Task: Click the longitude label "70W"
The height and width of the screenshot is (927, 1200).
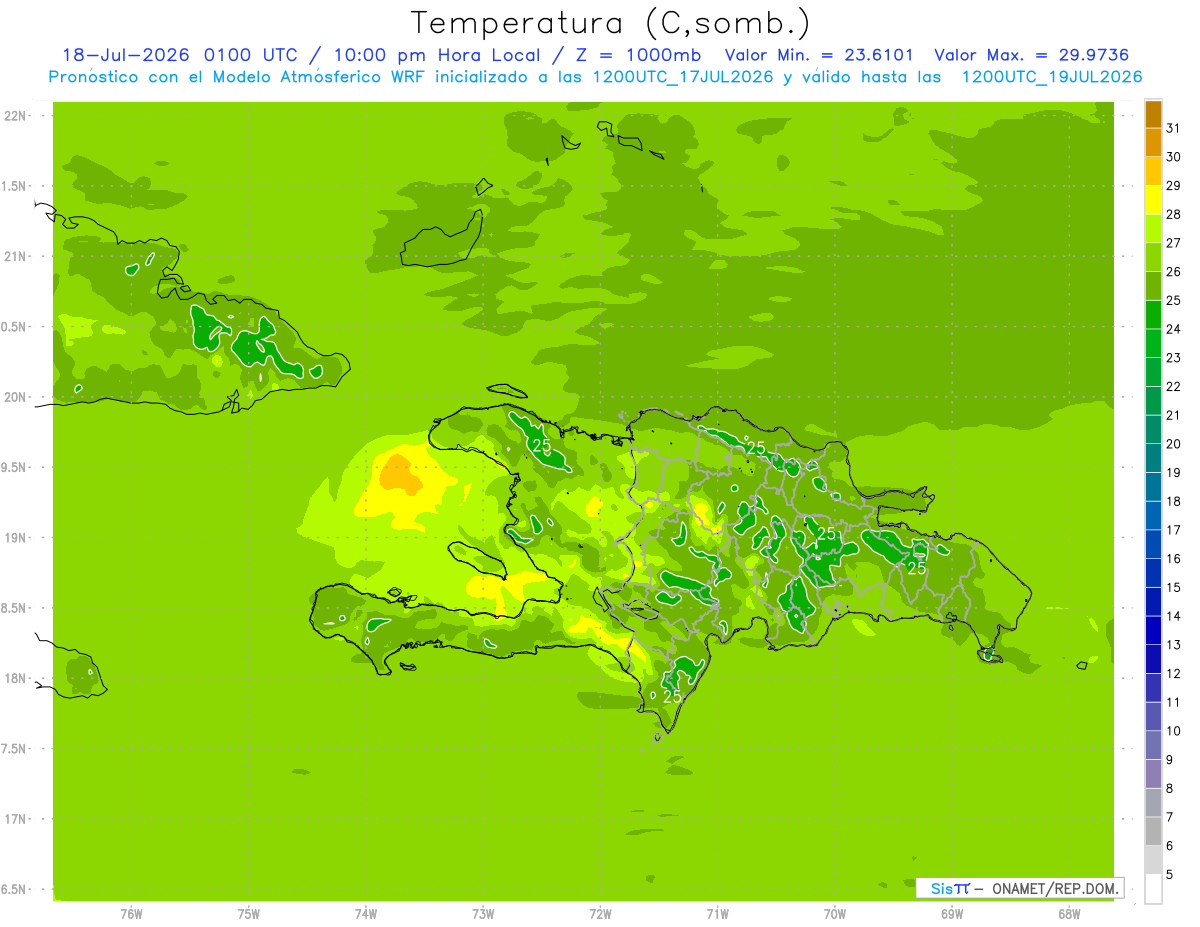Action: tap(835, 914)
